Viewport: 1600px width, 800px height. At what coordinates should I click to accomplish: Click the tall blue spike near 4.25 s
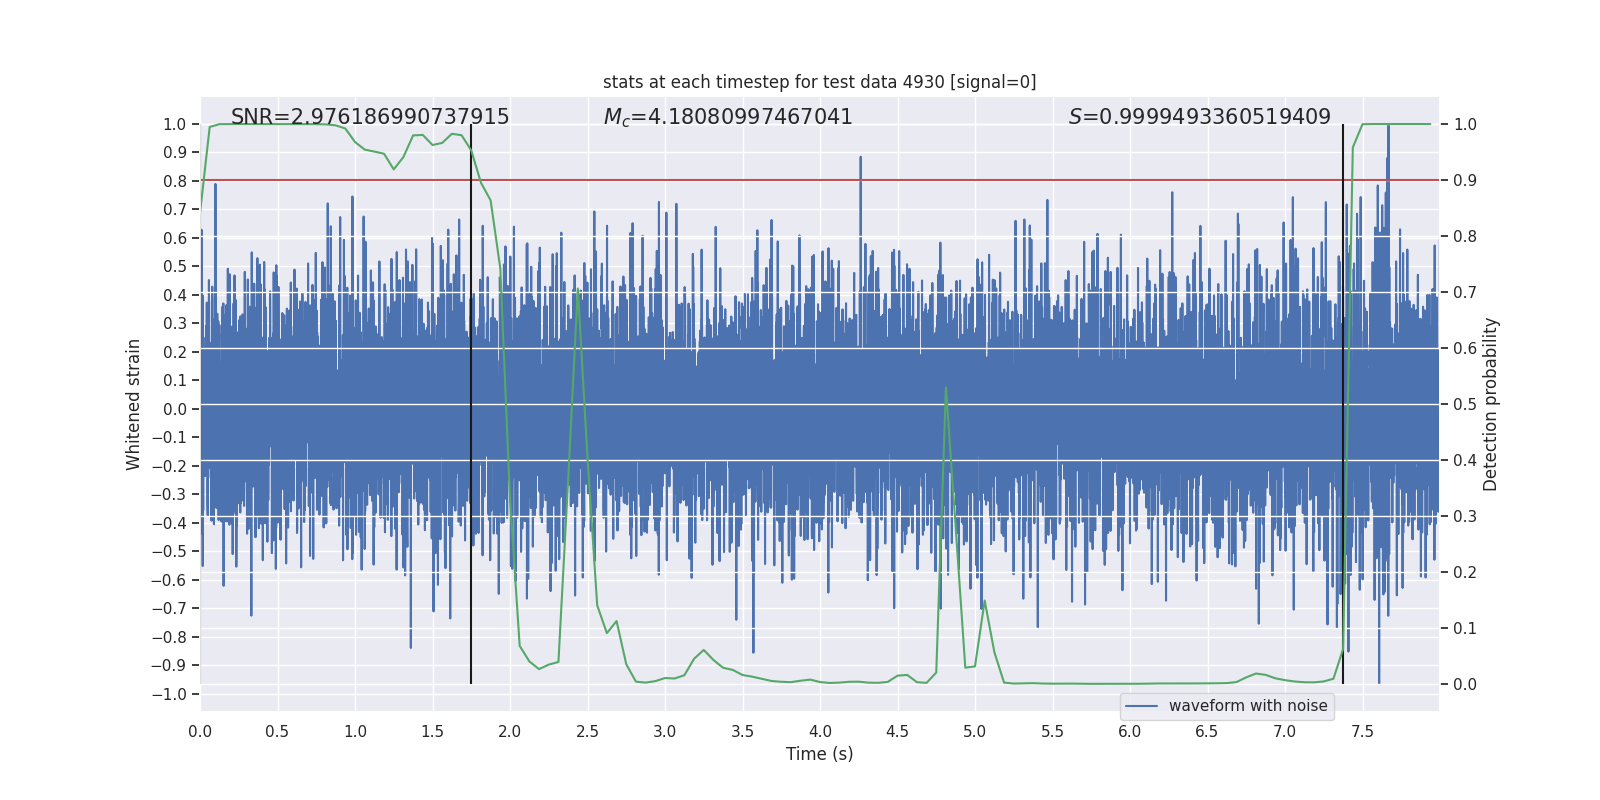point(860,160)
